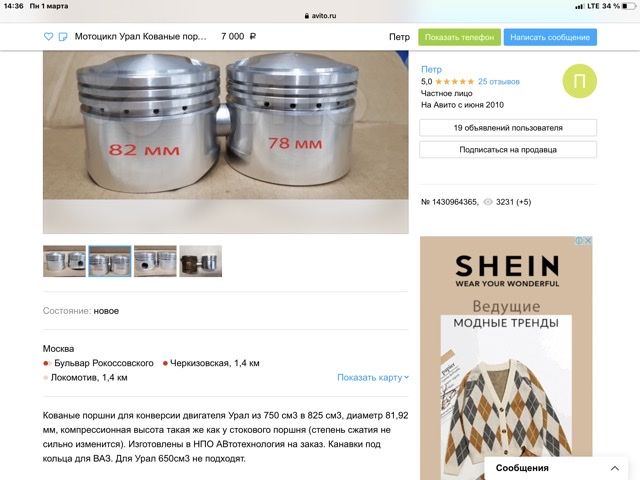Select first piston photo thumbnail
This screenshot has width=640, height=480.
click(64, 261)
